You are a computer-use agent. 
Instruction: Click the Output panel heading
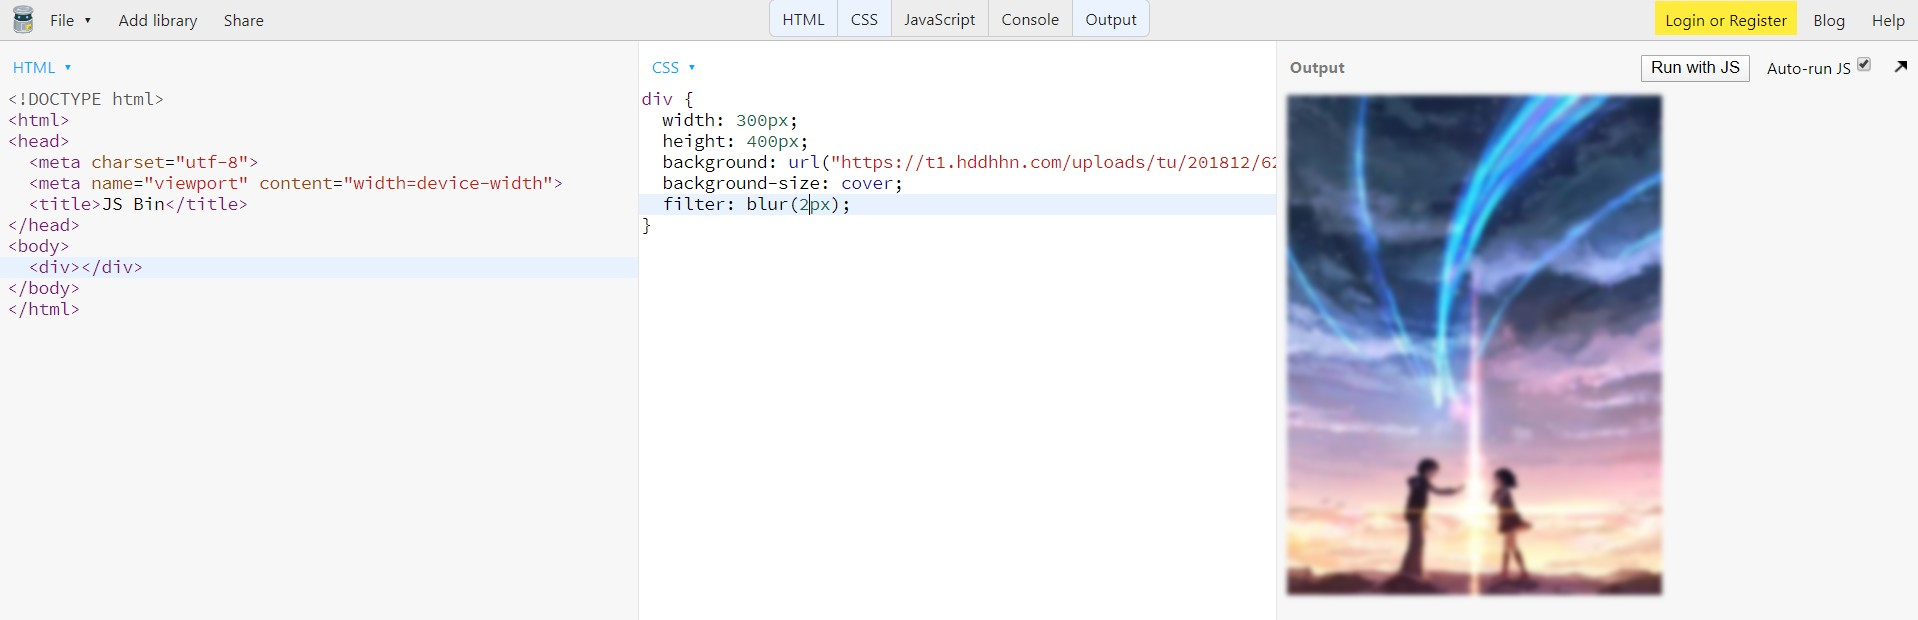point(1317,68)
